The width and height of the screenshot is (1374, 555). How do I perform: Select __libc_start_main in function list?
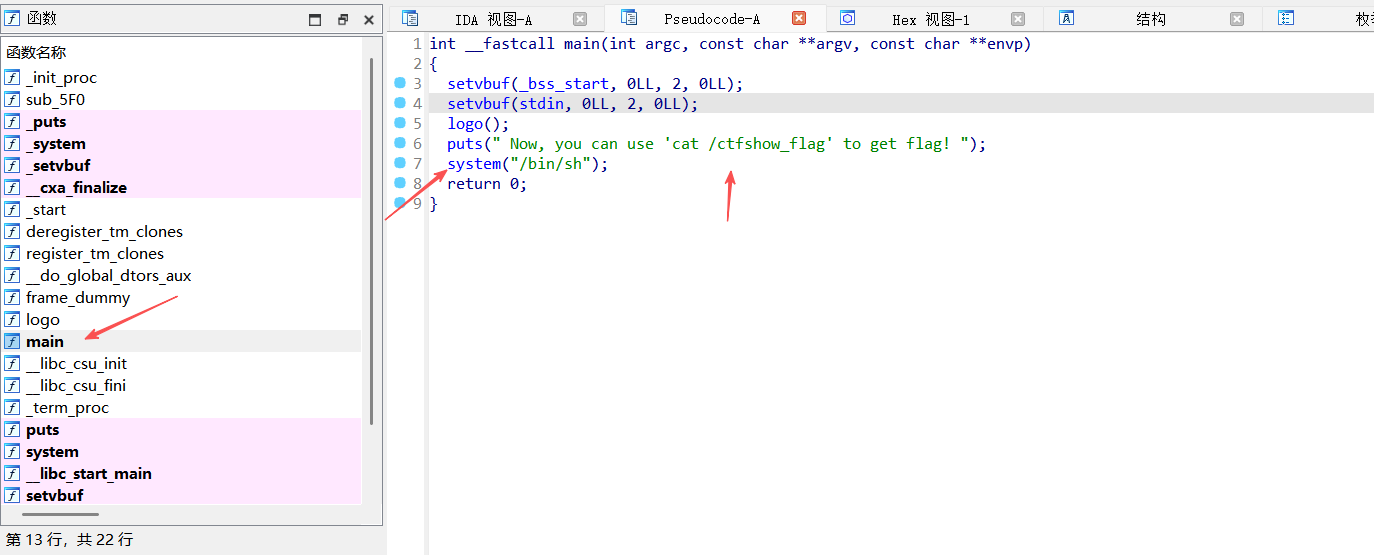tap(89, 474)
